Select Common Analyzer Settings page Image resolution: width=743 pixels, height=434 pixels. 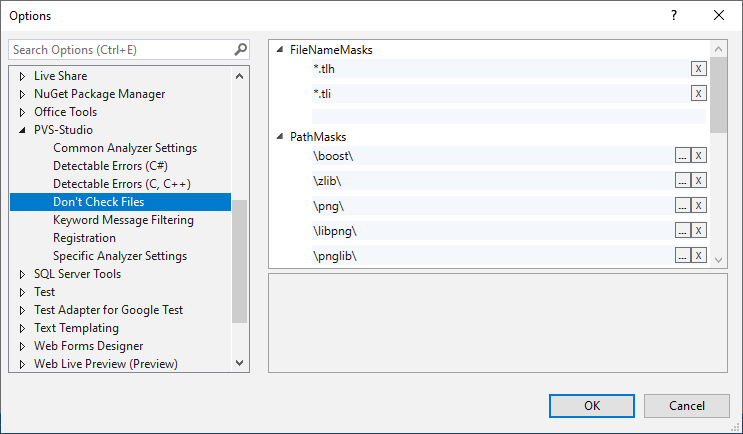pyautogui.click(x=124, y=148)
